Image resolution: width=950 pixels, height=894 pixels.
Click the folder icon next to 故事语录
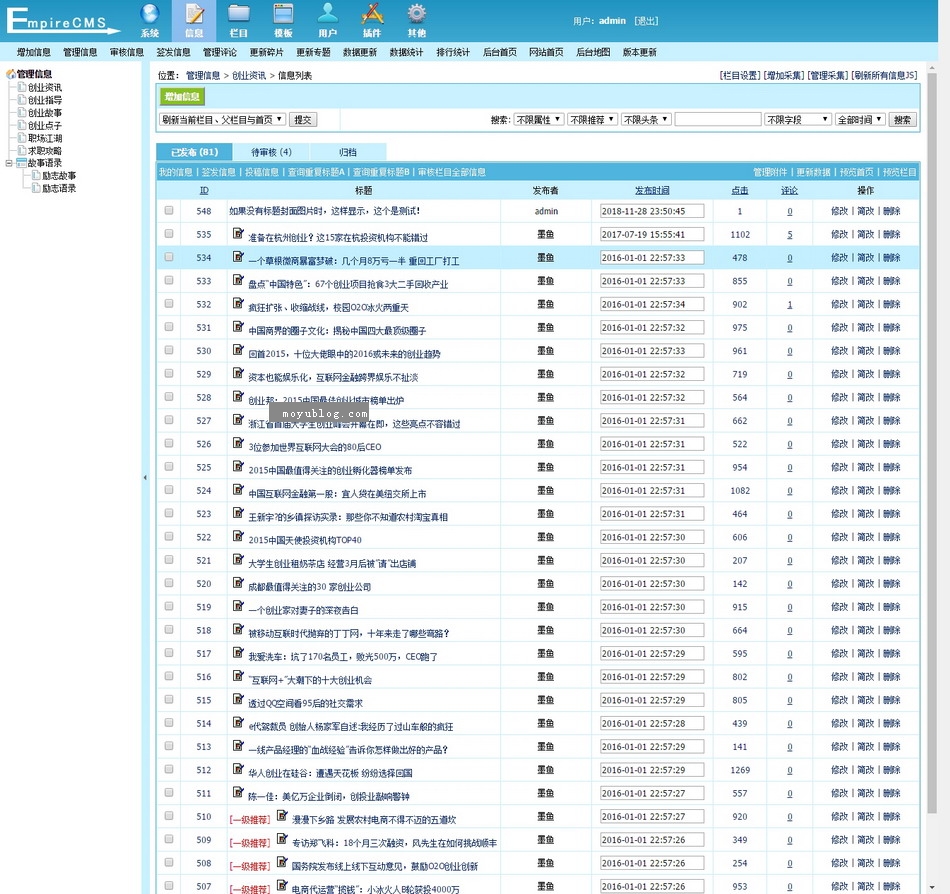coord(22,163)
